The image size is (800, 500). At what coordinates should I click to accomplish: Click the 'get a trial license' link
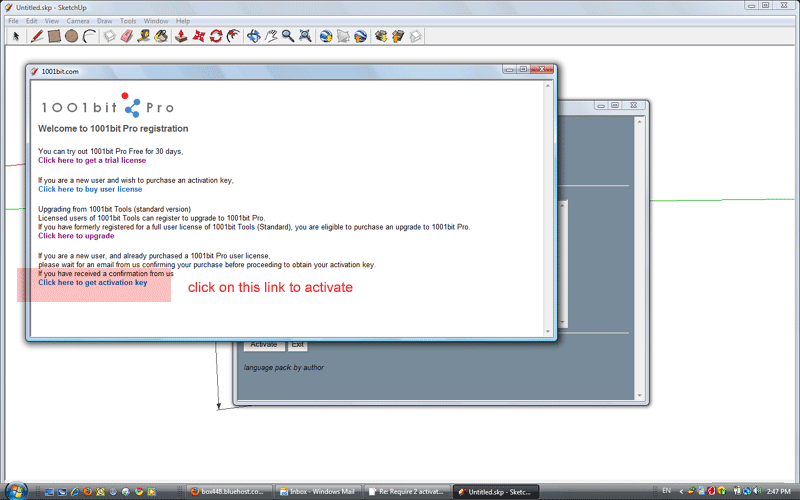coord(92,160)
